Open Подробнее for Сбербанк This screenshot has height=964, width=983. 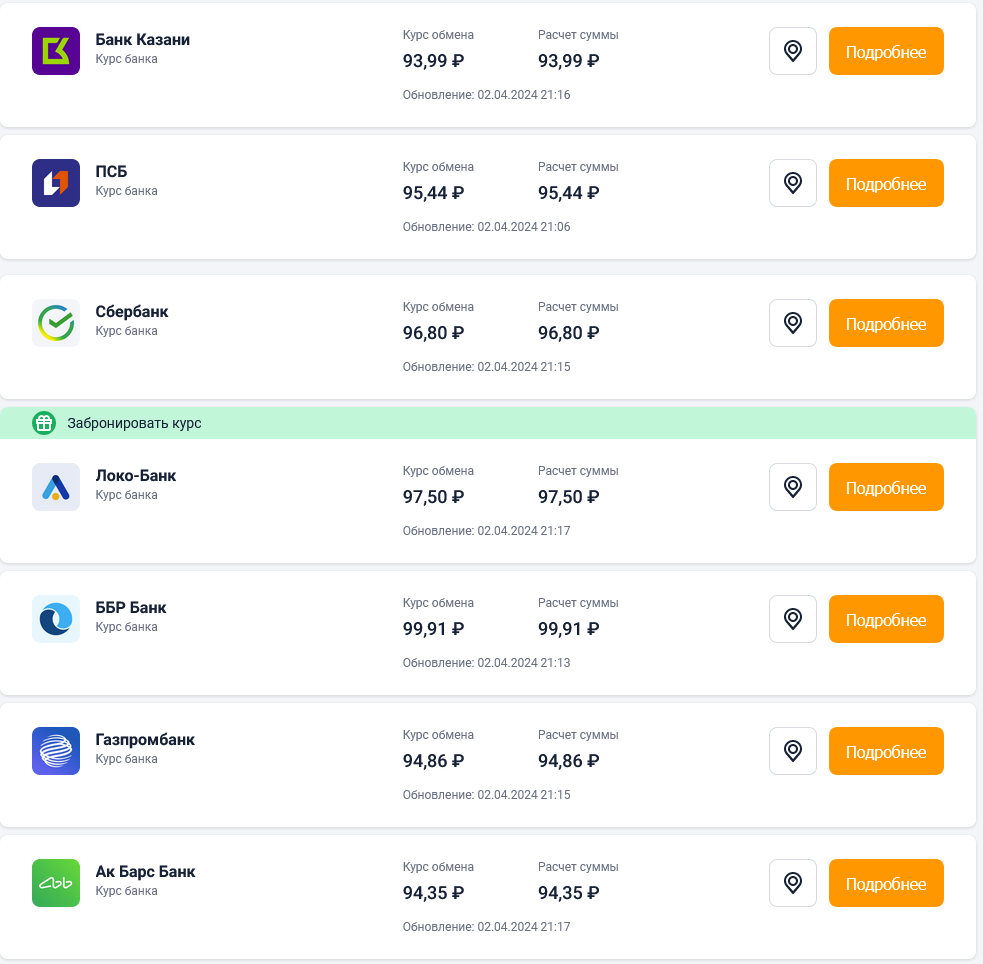point(886,323)
